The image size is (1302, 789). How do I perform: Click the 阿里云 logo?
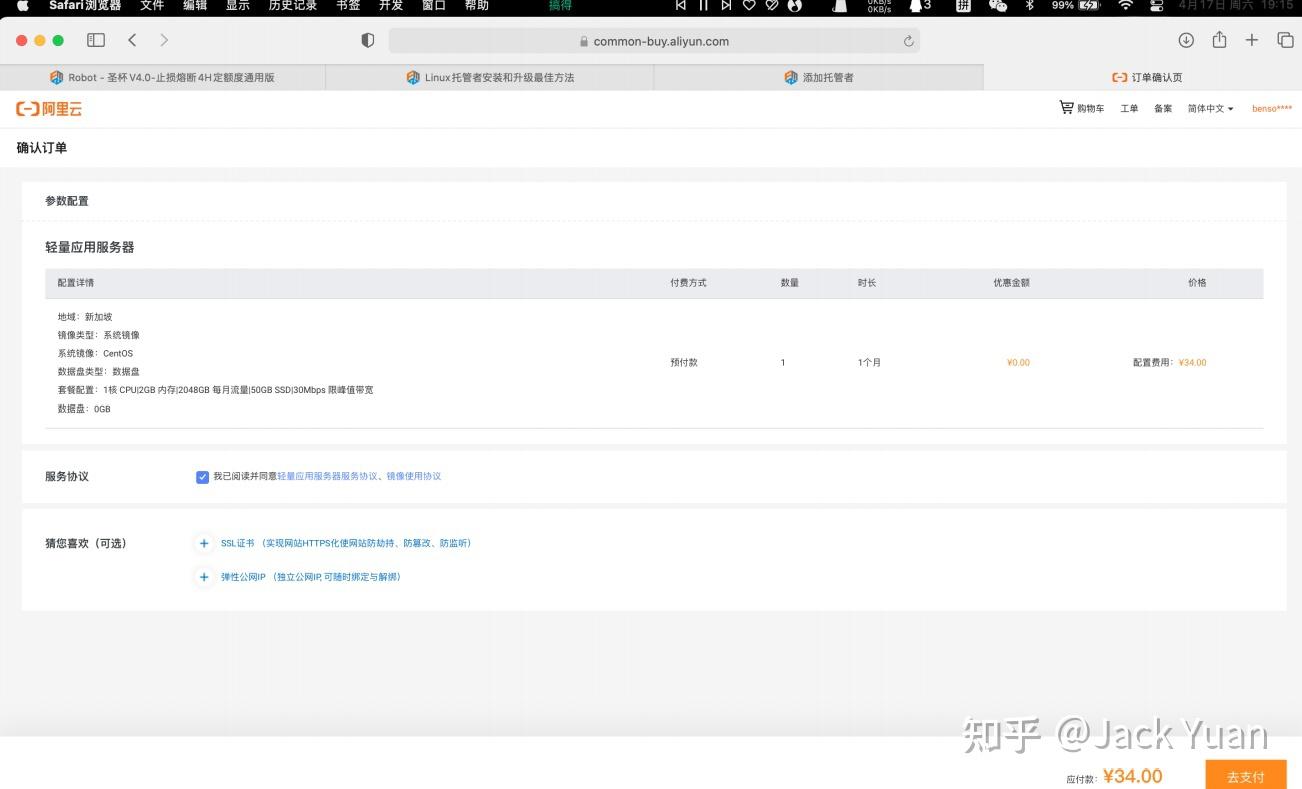click(x=49, y=108)
